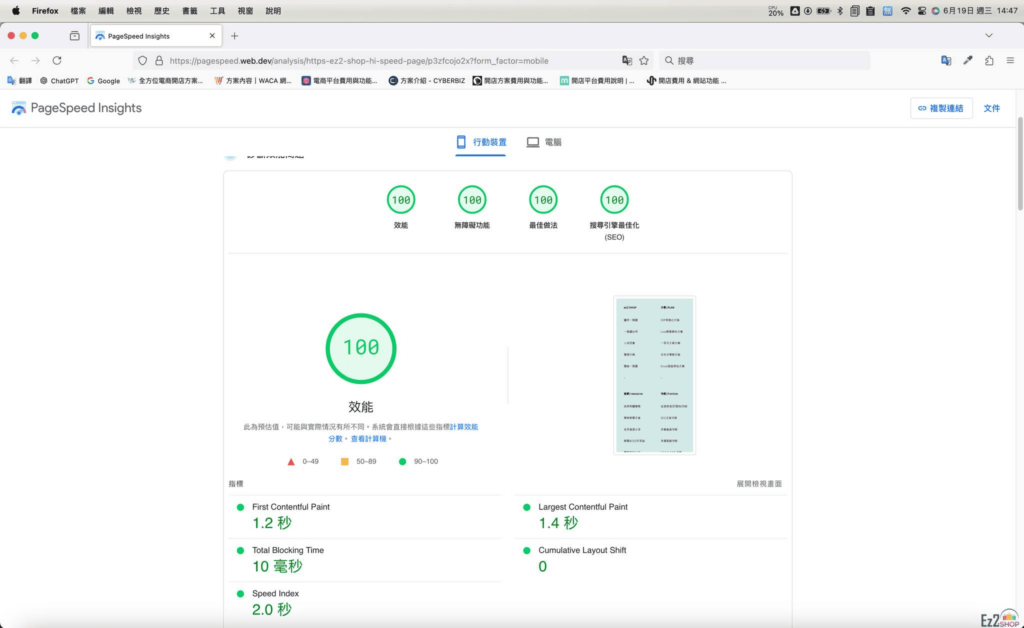Go back to the previous page
This screenshot has height=628, width=1024.
pos(14,61)
